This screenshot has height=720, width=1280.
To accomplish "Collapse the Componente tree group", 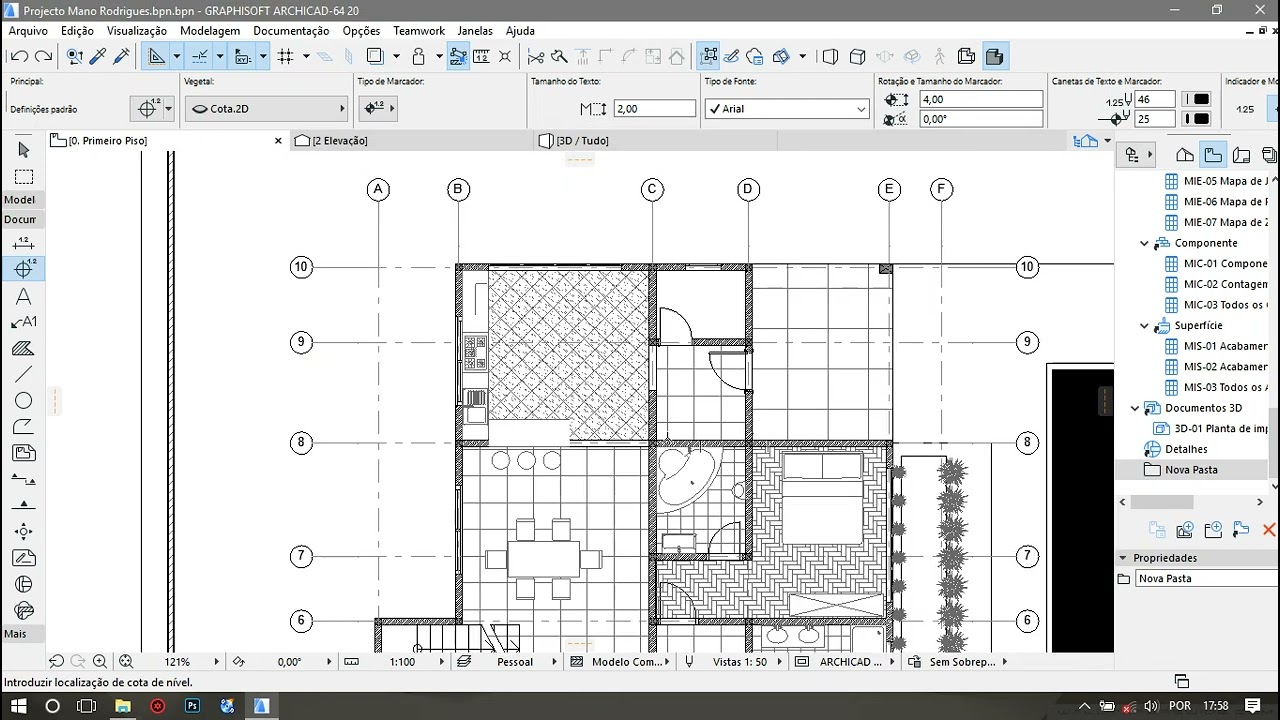I will [x=1145, y=243].
